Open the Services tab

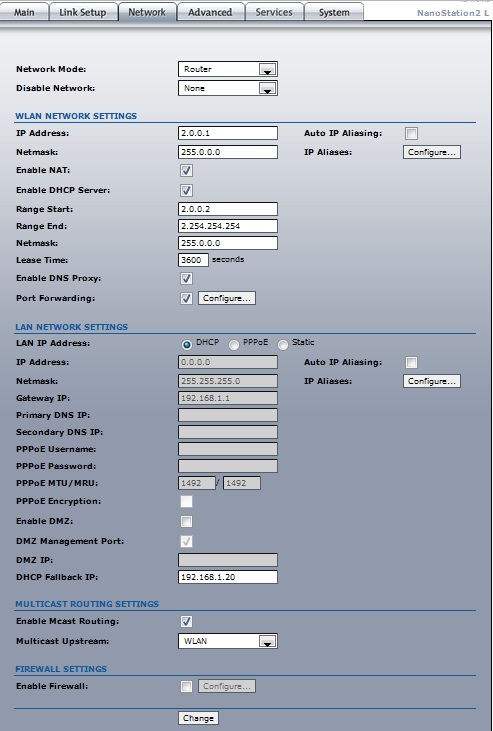[x=274, y=12]
